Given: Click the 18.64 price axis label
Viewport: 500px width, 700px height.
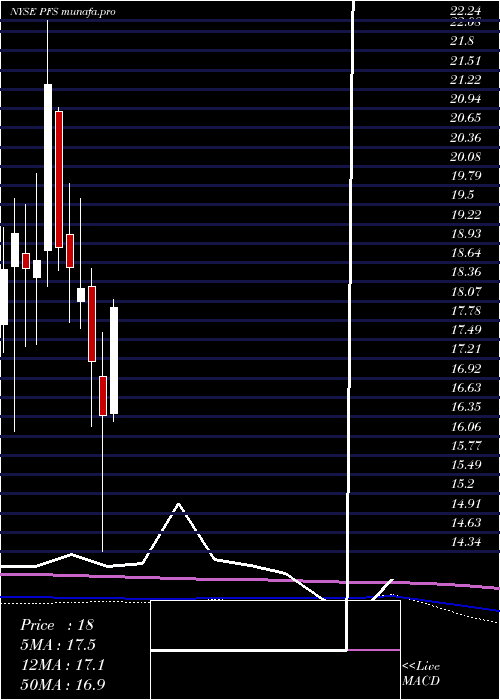Looking at the screenshot, I should pyautogui.click(x=465, y=253).
